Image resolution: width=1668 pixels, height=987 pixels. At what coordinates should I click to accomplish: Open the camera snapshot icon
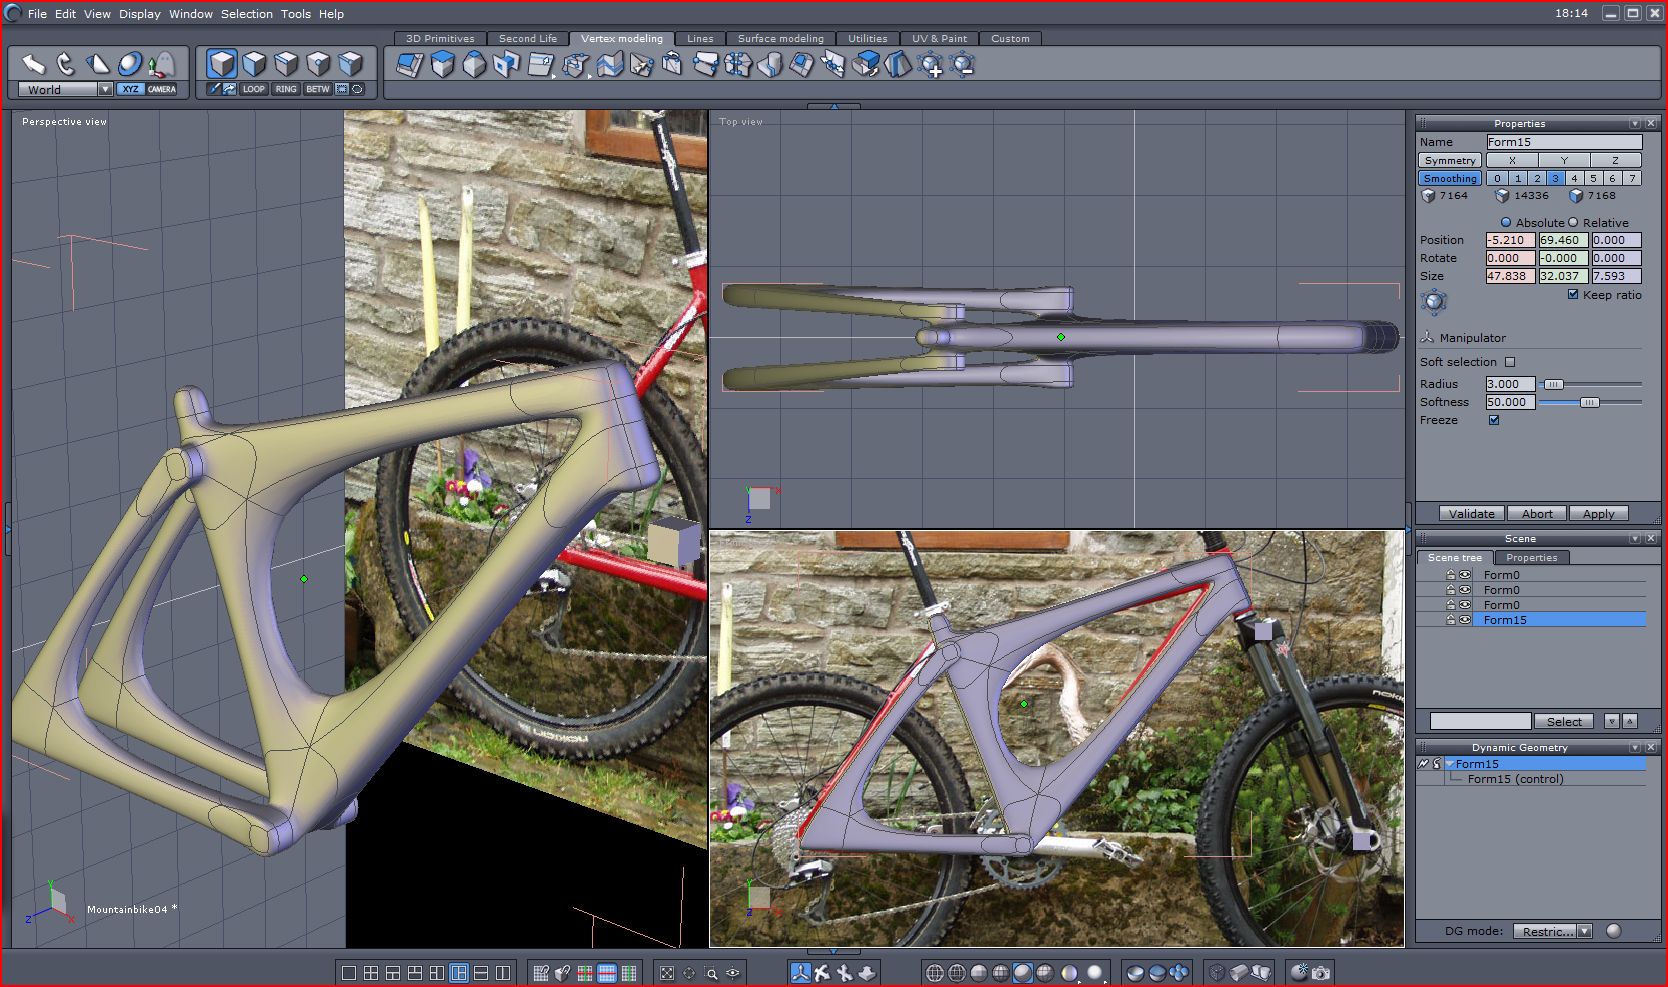tap(1321, 973)
